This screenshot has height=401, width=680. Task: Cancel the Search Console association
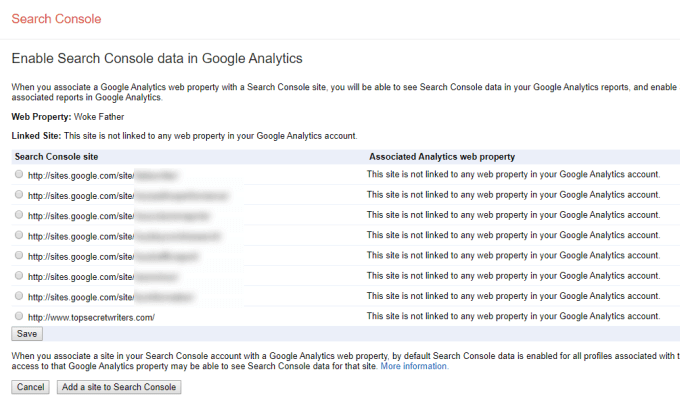pyautogui.click(x=31, y=387)
